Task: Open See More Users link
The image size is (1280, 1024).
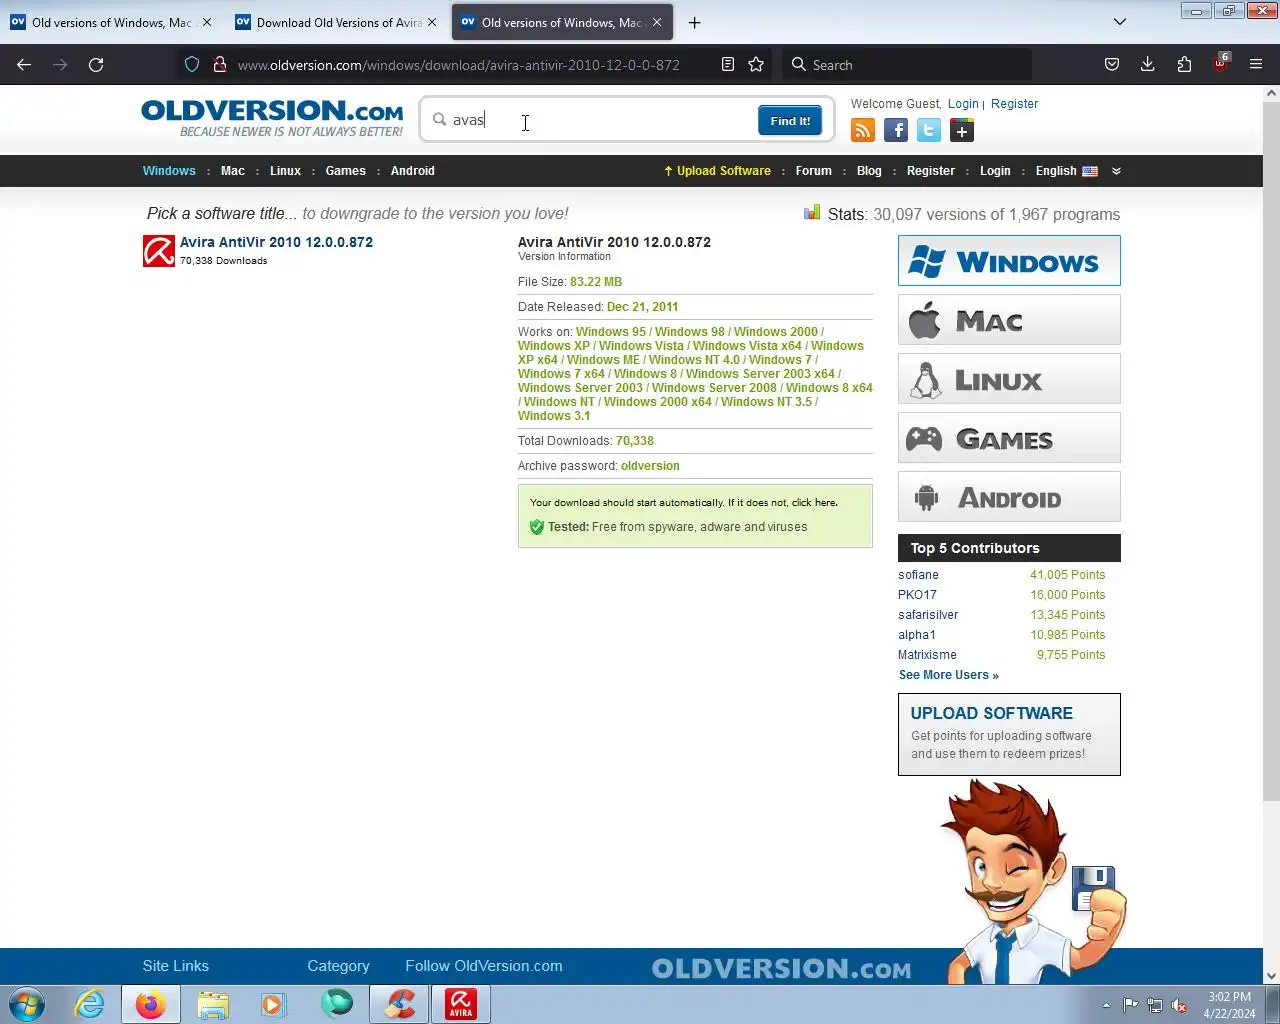Action: point(949,675)
